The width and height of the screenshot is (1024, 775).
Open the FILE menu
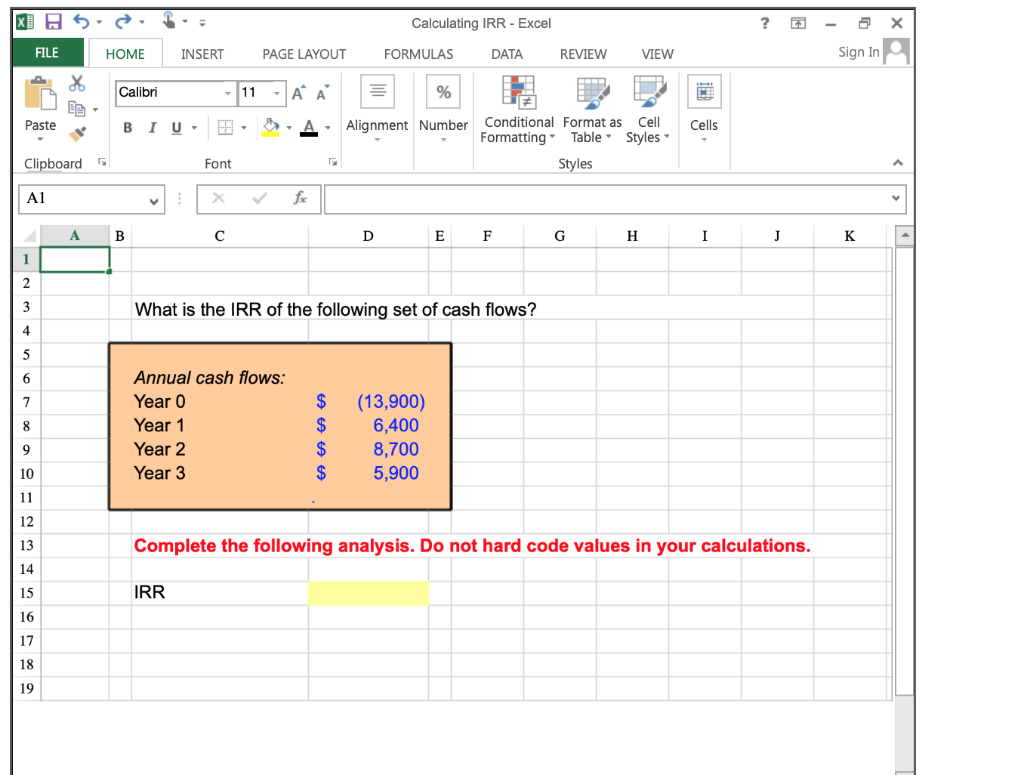(x=47, y=51)
